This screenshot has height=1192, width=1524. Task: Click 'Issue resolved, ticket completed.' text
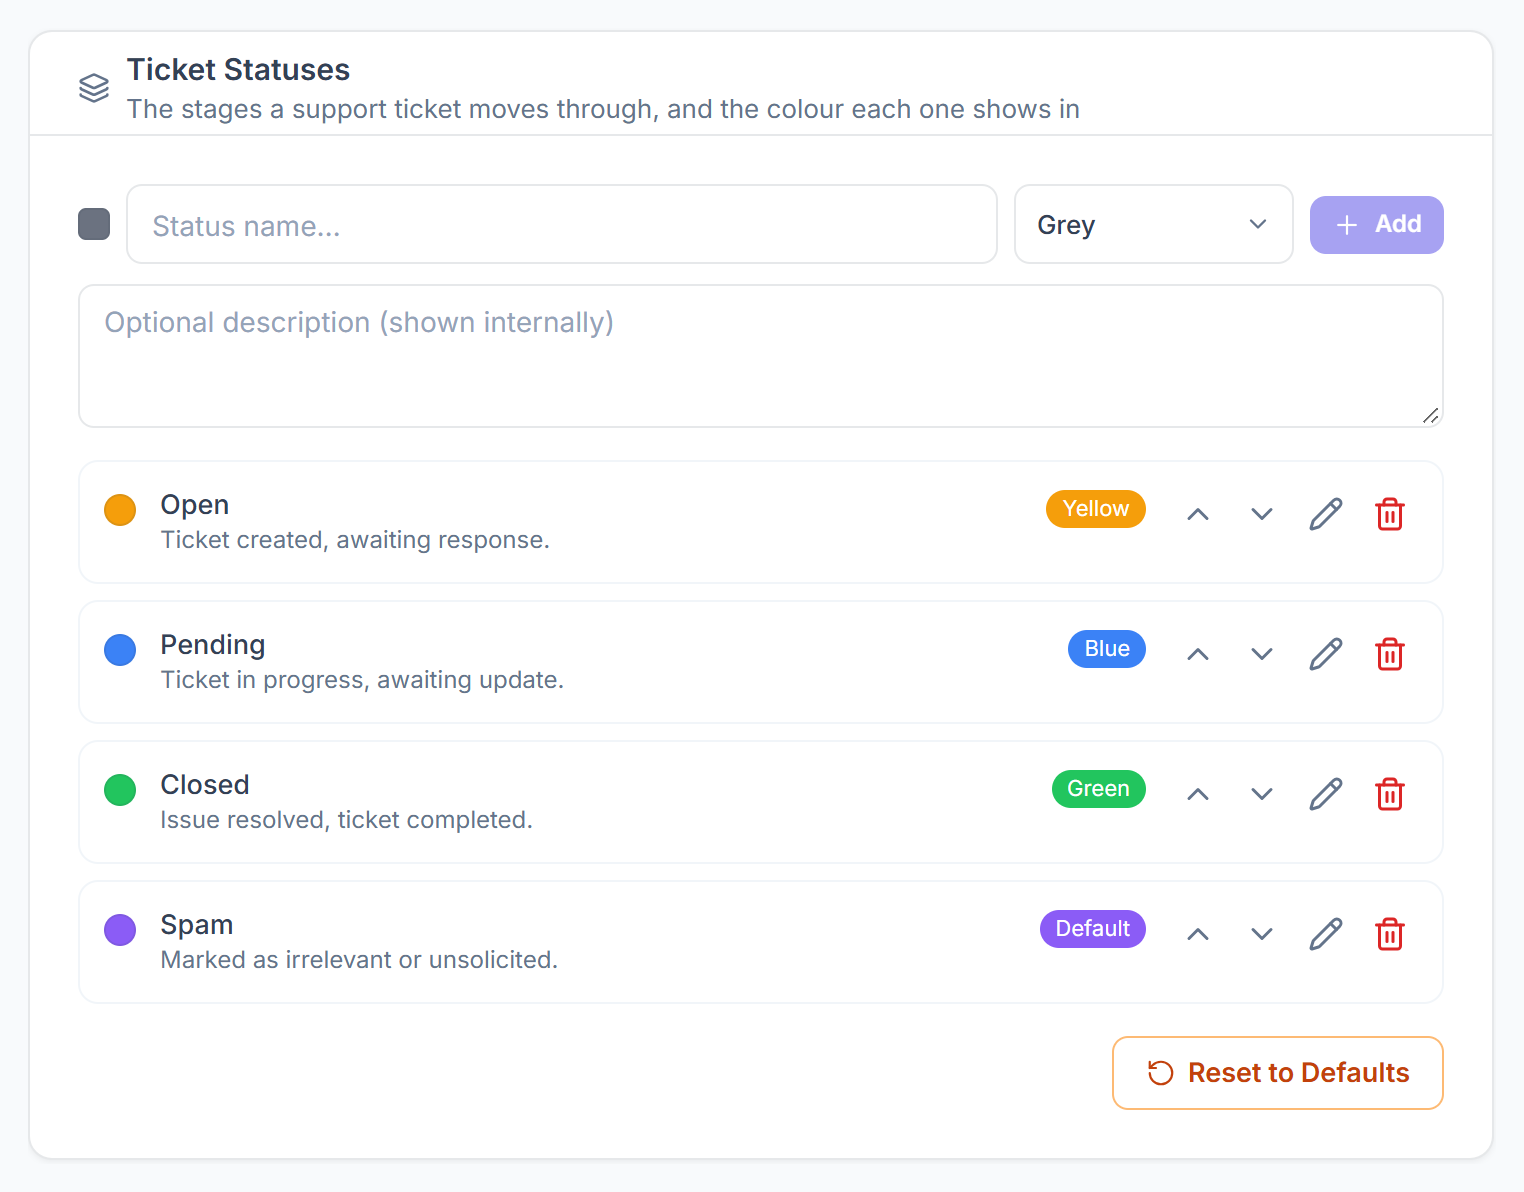[x=346, y=820]
